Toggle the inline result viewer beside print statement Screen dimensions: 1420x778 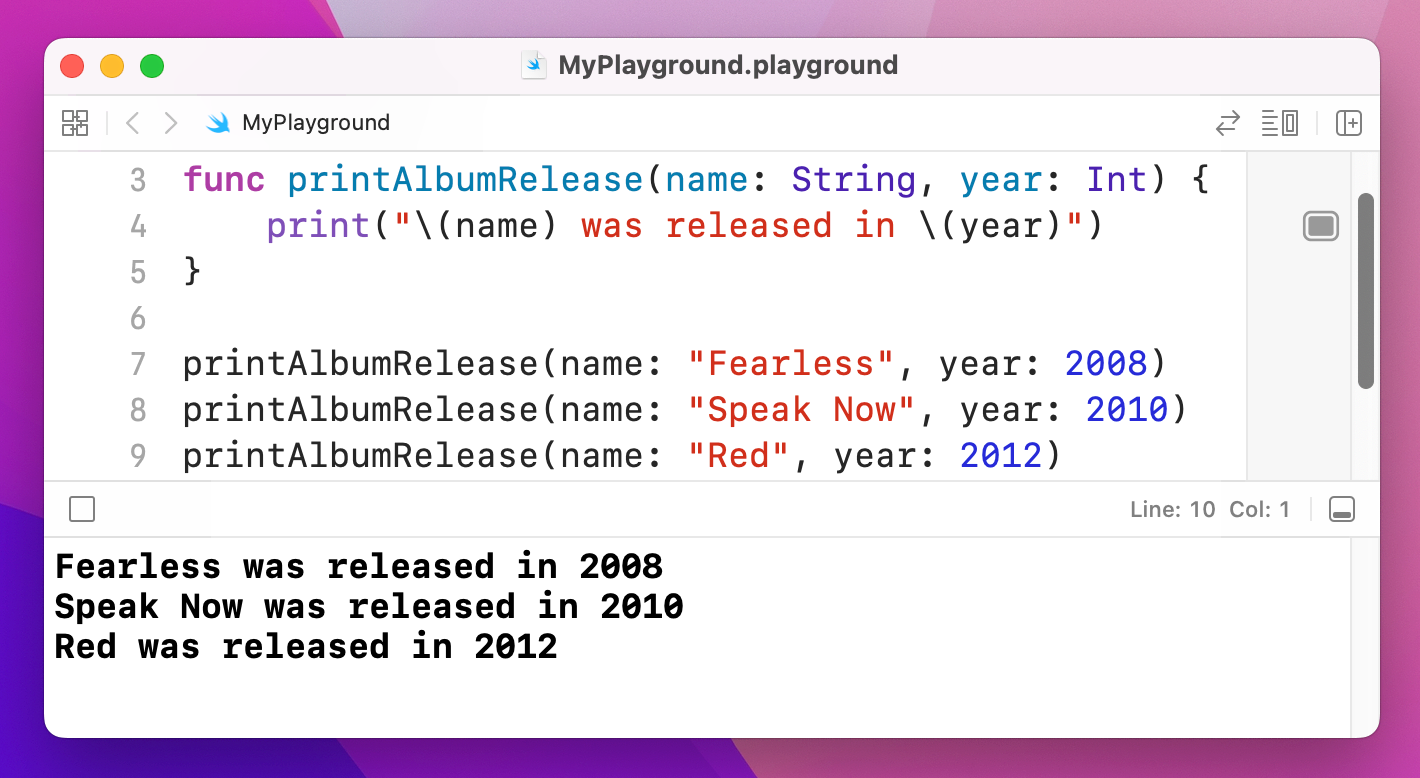pyautogui.click(x=1321, y=226)
